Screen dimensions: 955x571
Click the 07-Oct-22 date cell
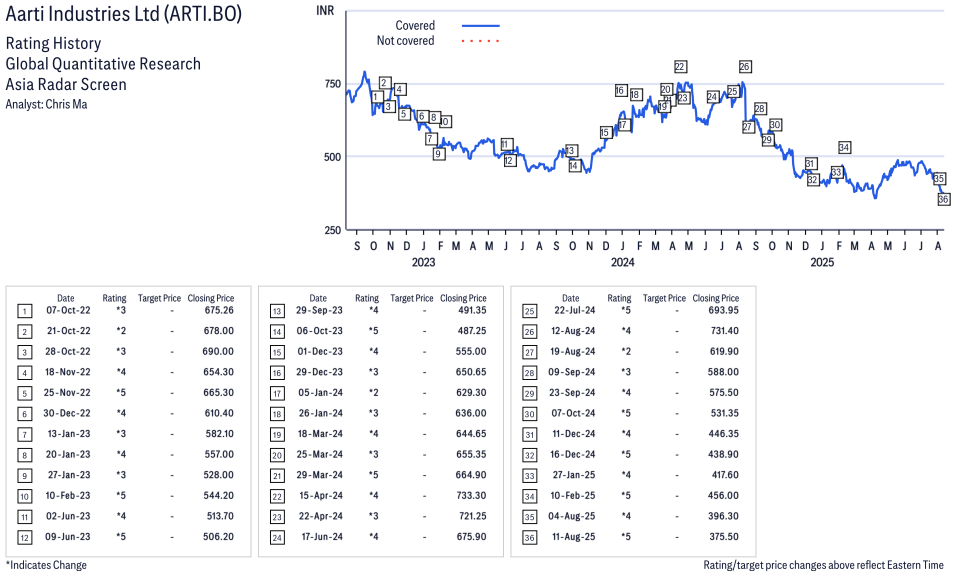(x=68, y=310)
